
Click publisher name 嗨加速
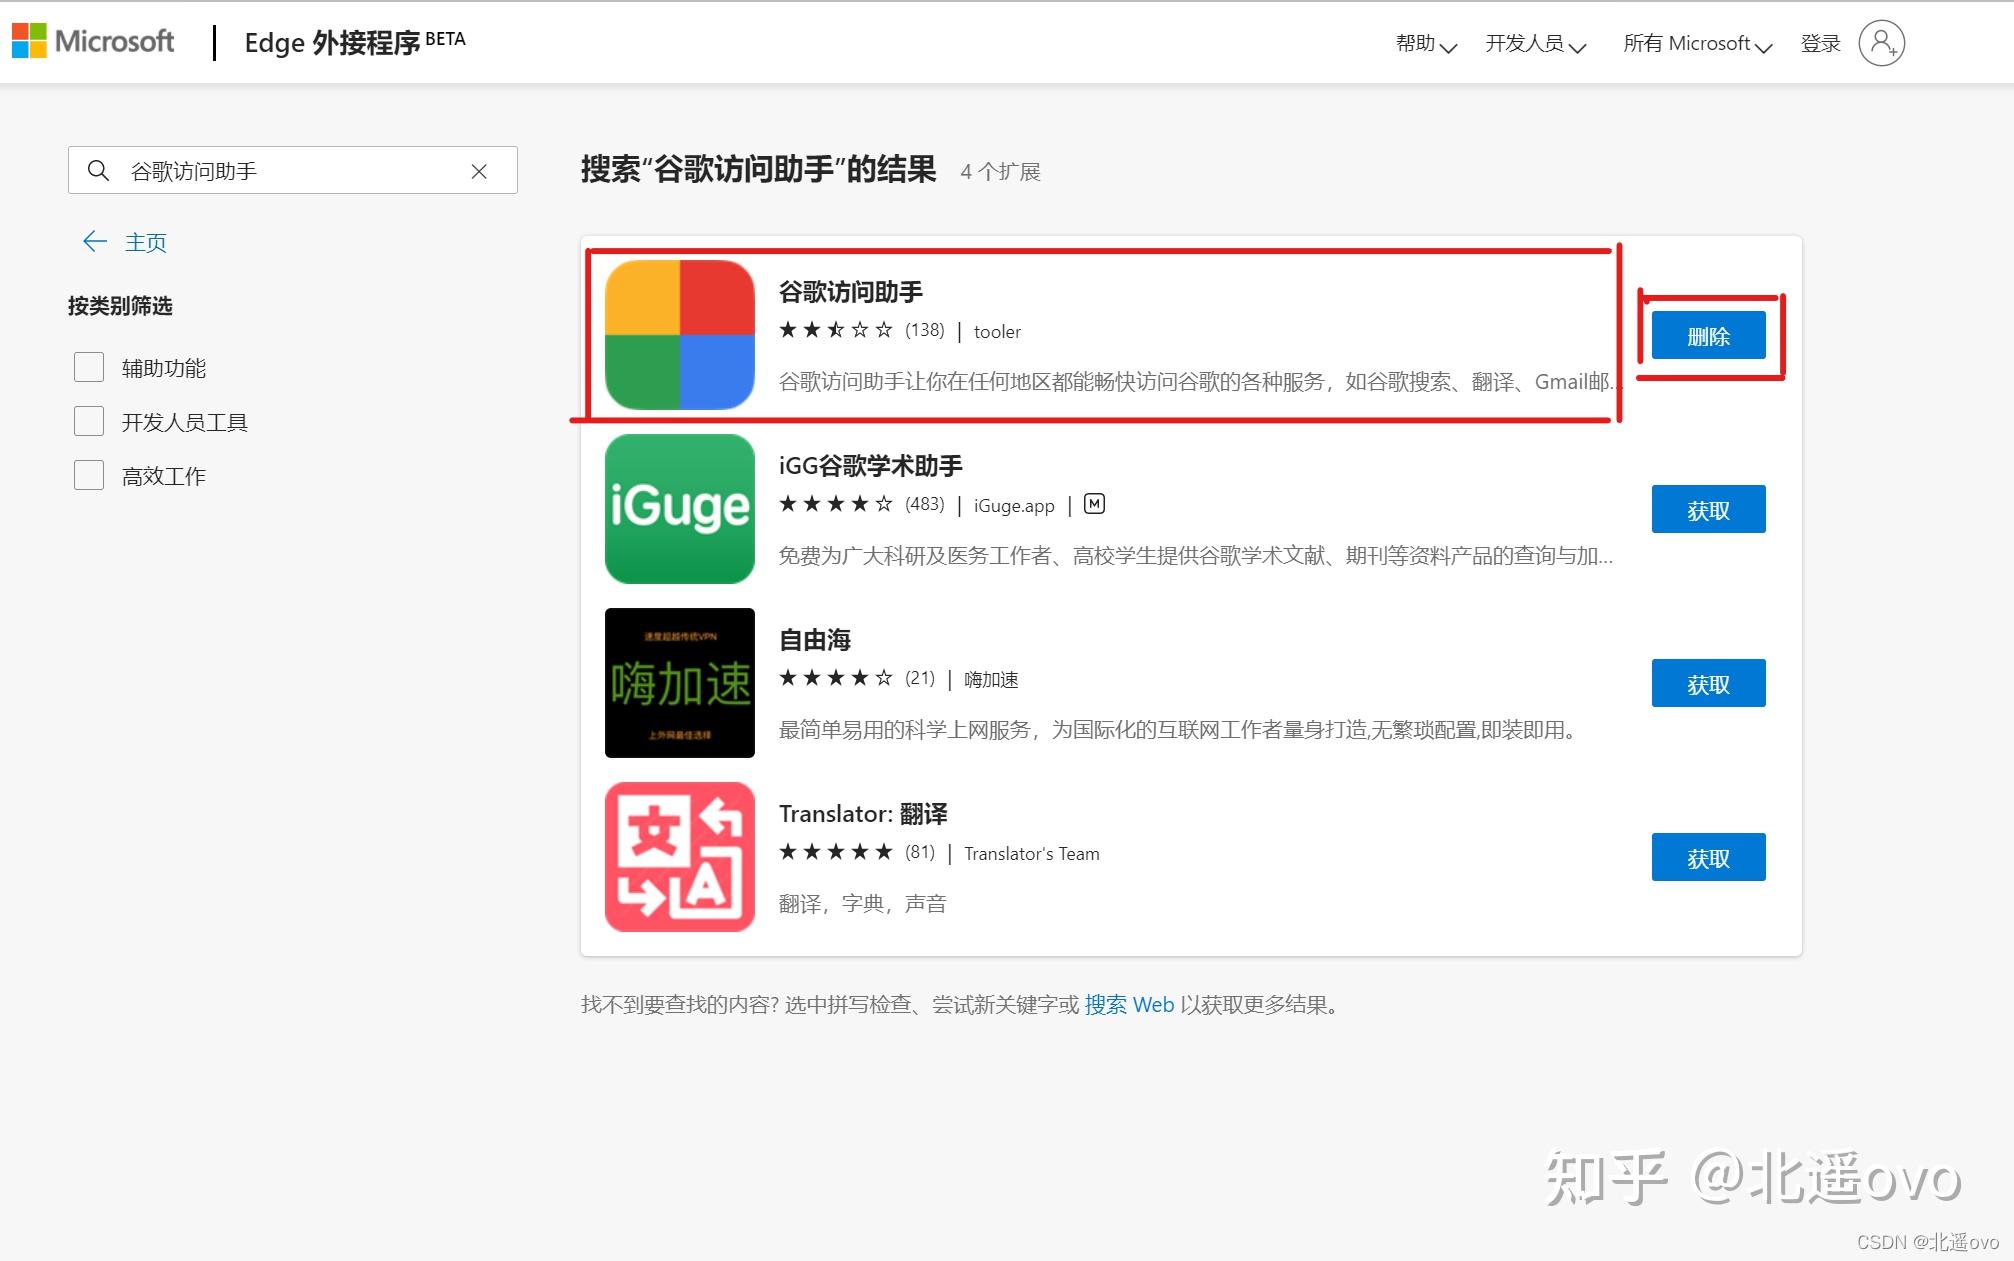[991, 680]
